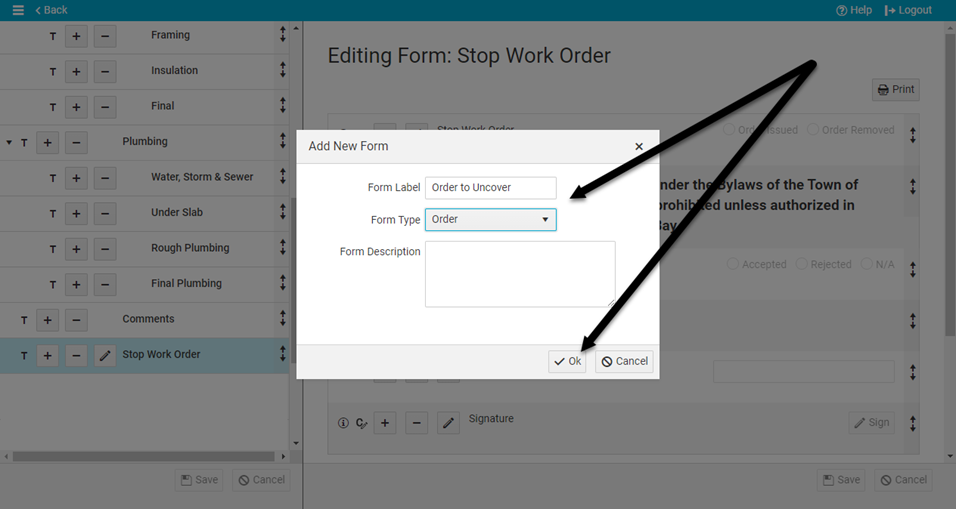This screenshot has width=956, height=509.
Task: Click the minus button on the Plumbing row
Action: (x=76, y=143)
